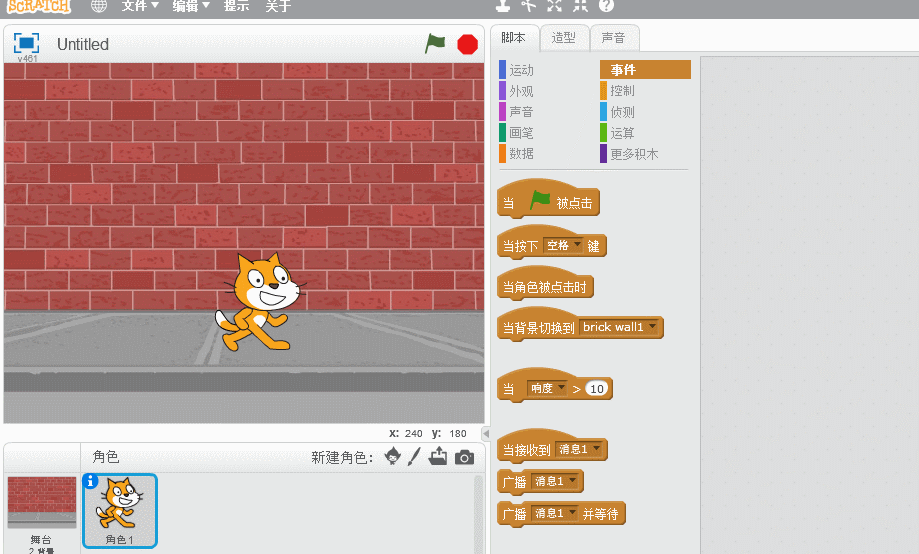Click the Untitled project title field

pos(82,44)
